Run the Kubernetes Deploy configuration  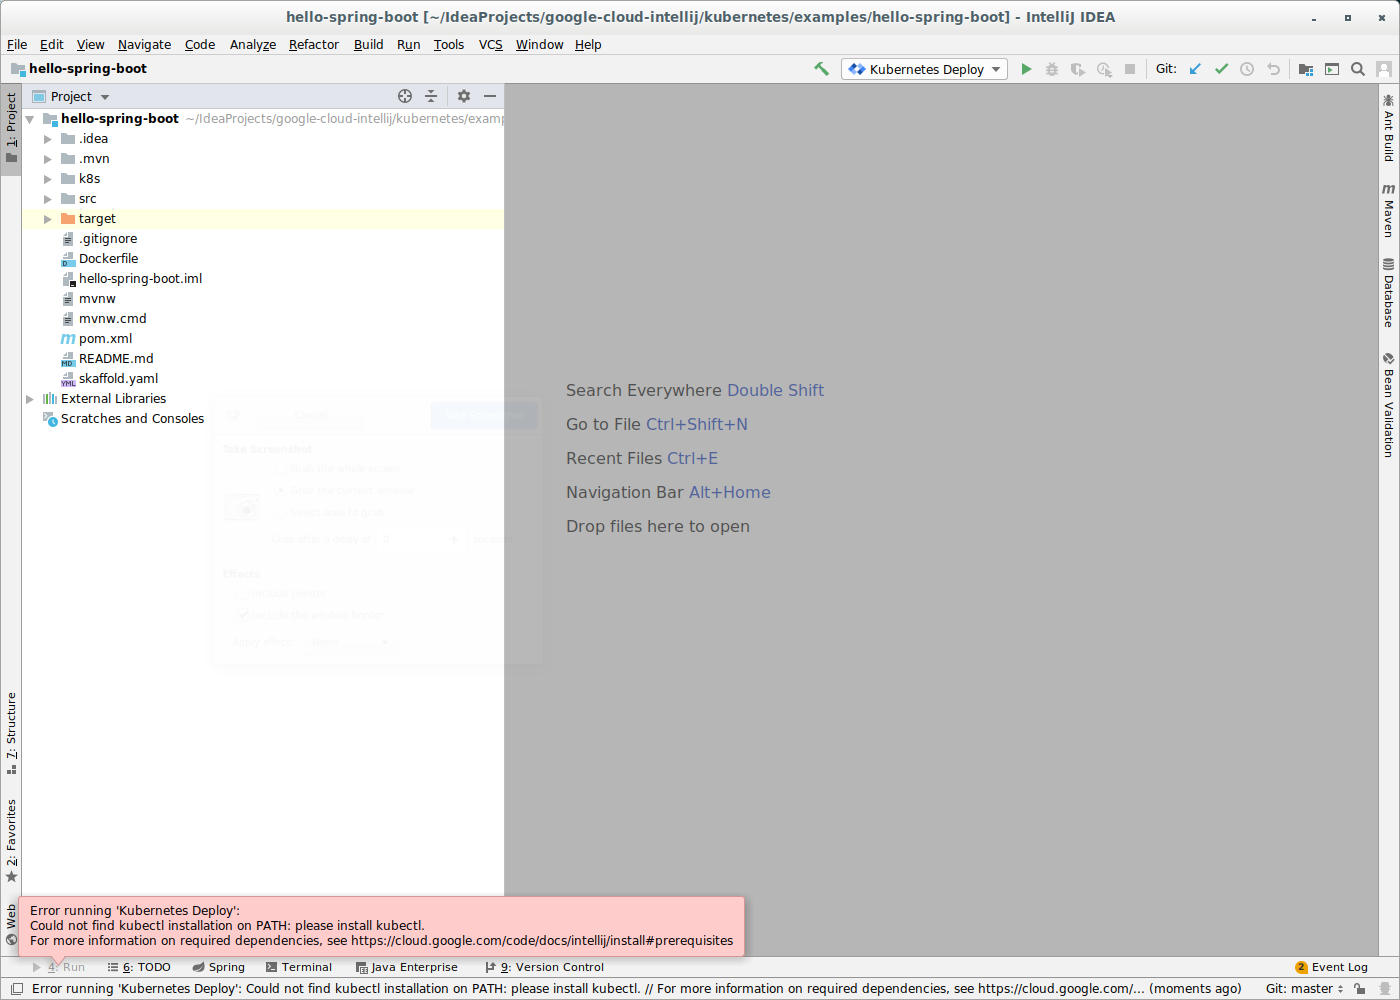pos(1026,69)
